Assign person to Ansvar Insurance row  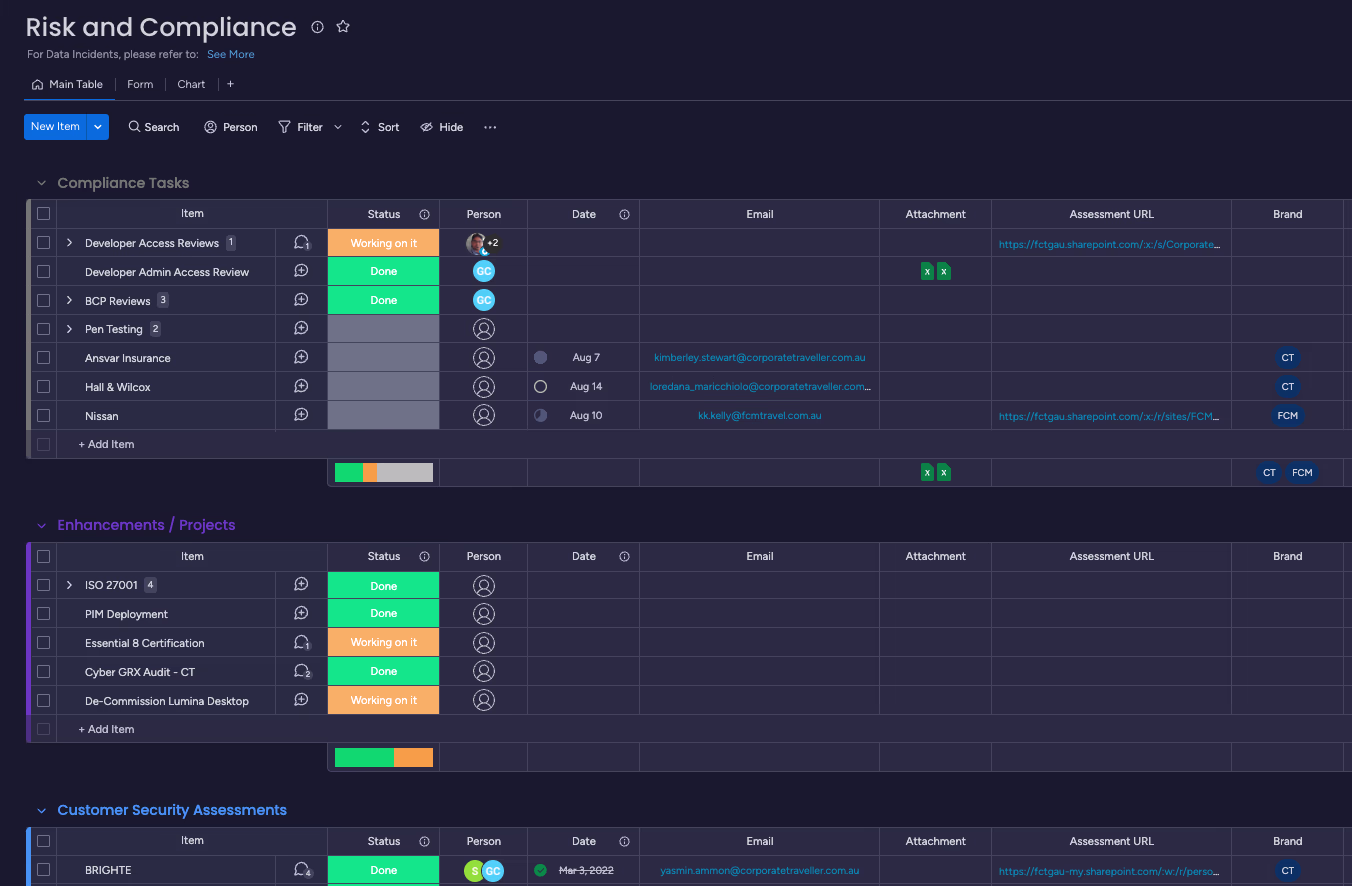[484, 357]
